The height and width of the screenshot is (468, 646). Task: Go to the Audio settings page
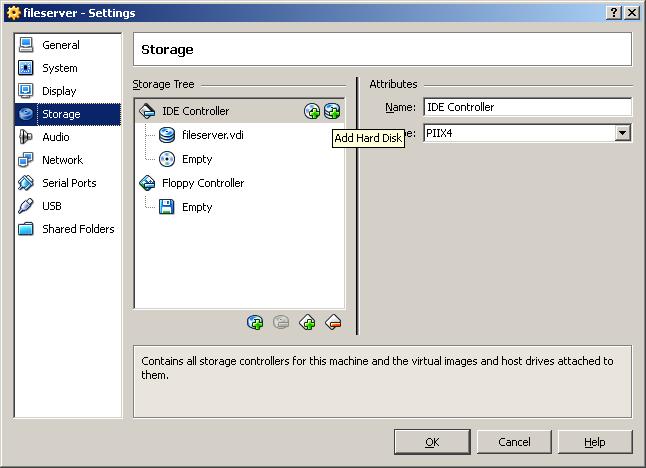click(x=68, y=137)
